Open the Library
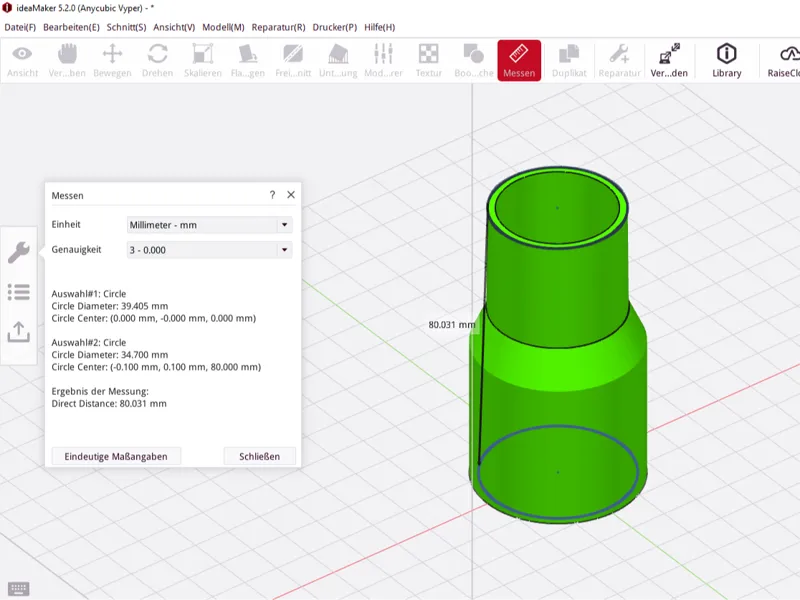Image resolution: width=800 pixels, height=600 pixels. [x=727, y=61]
